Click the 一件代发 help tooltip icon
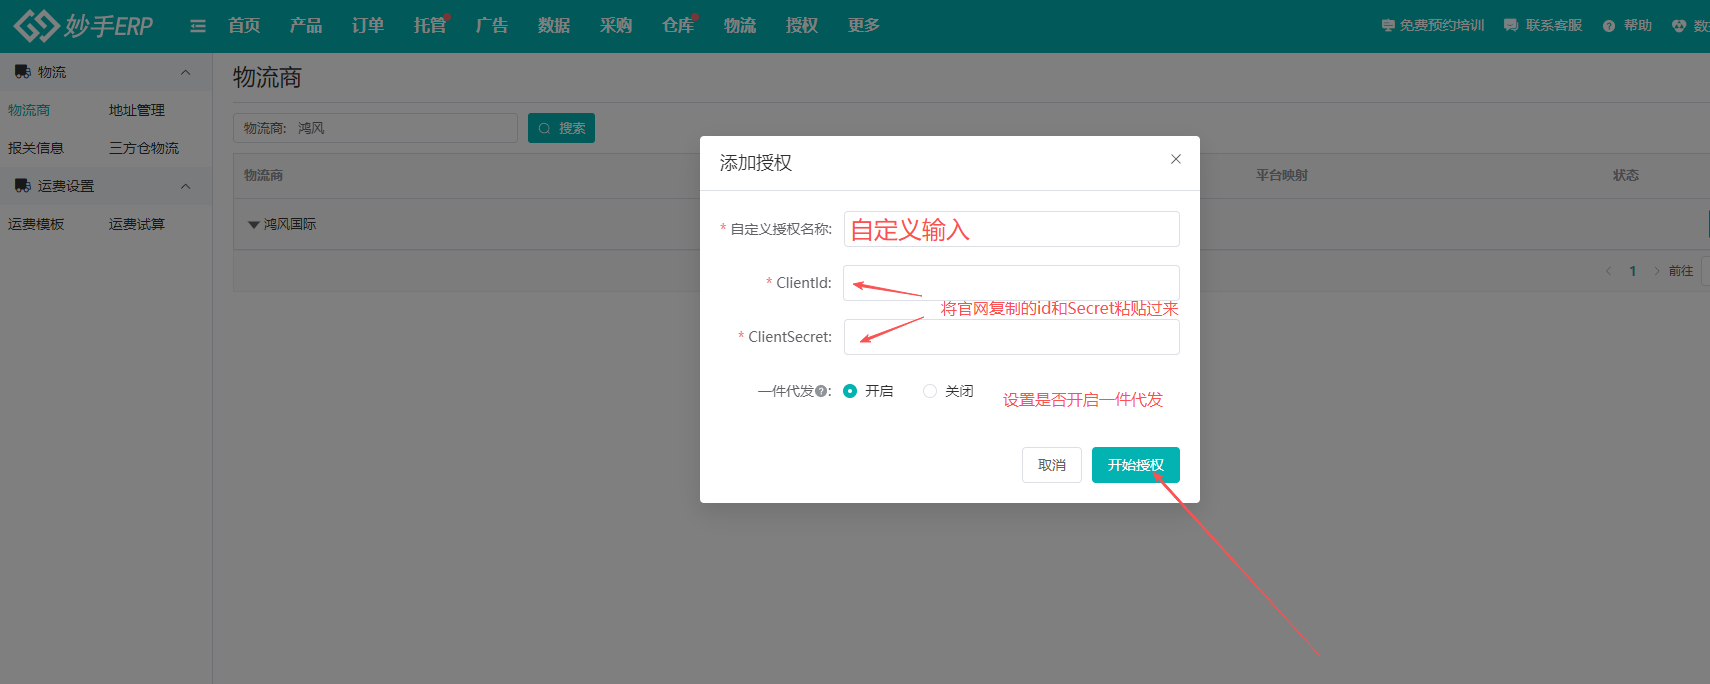 pos(821,392)
